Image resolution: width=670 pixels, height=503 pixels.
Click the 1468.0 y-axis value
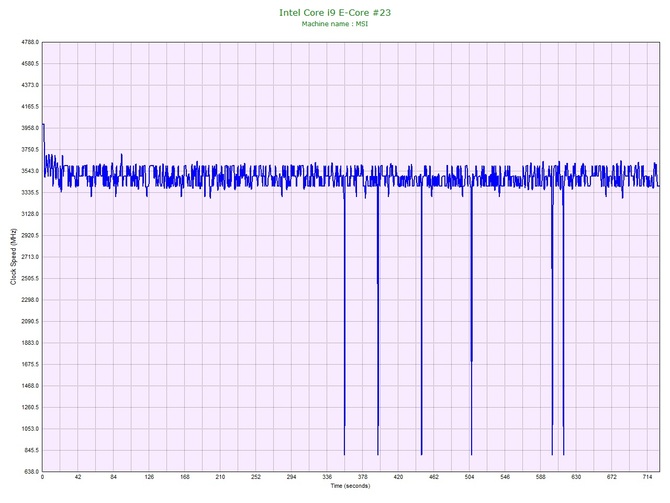pos(30,386)
